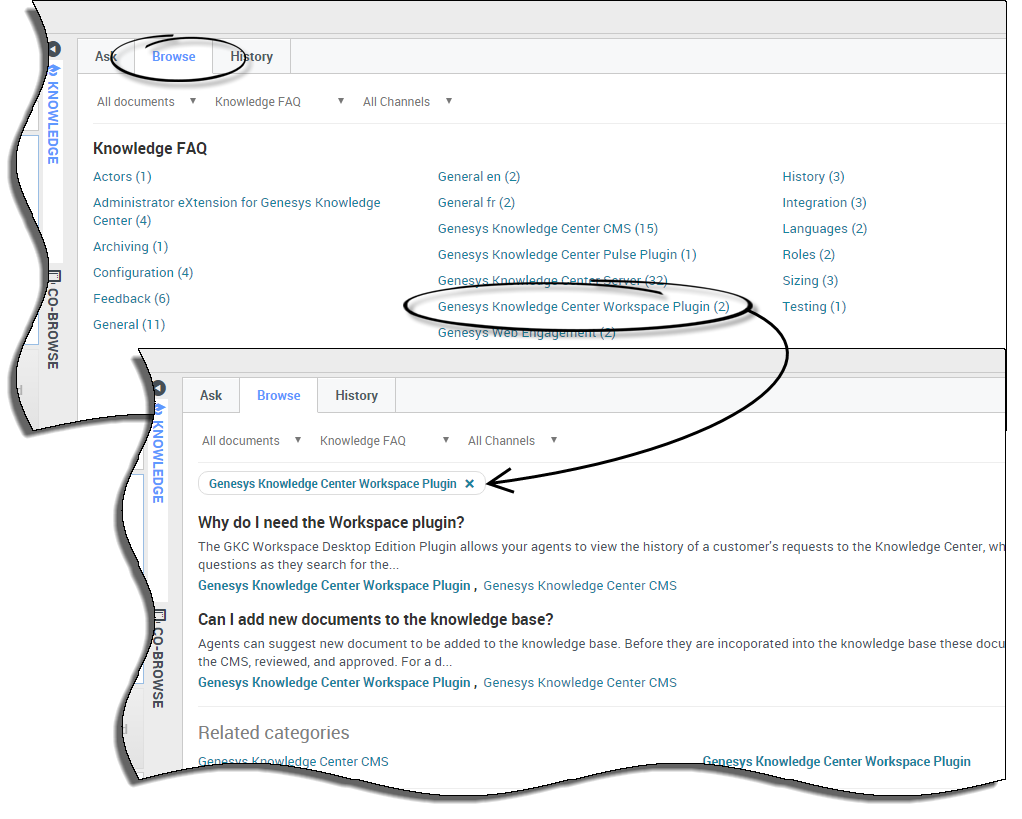Switch to the circled Browse tab
Viewport: 1022px width, 819px height.
click(x=174, y=57)
